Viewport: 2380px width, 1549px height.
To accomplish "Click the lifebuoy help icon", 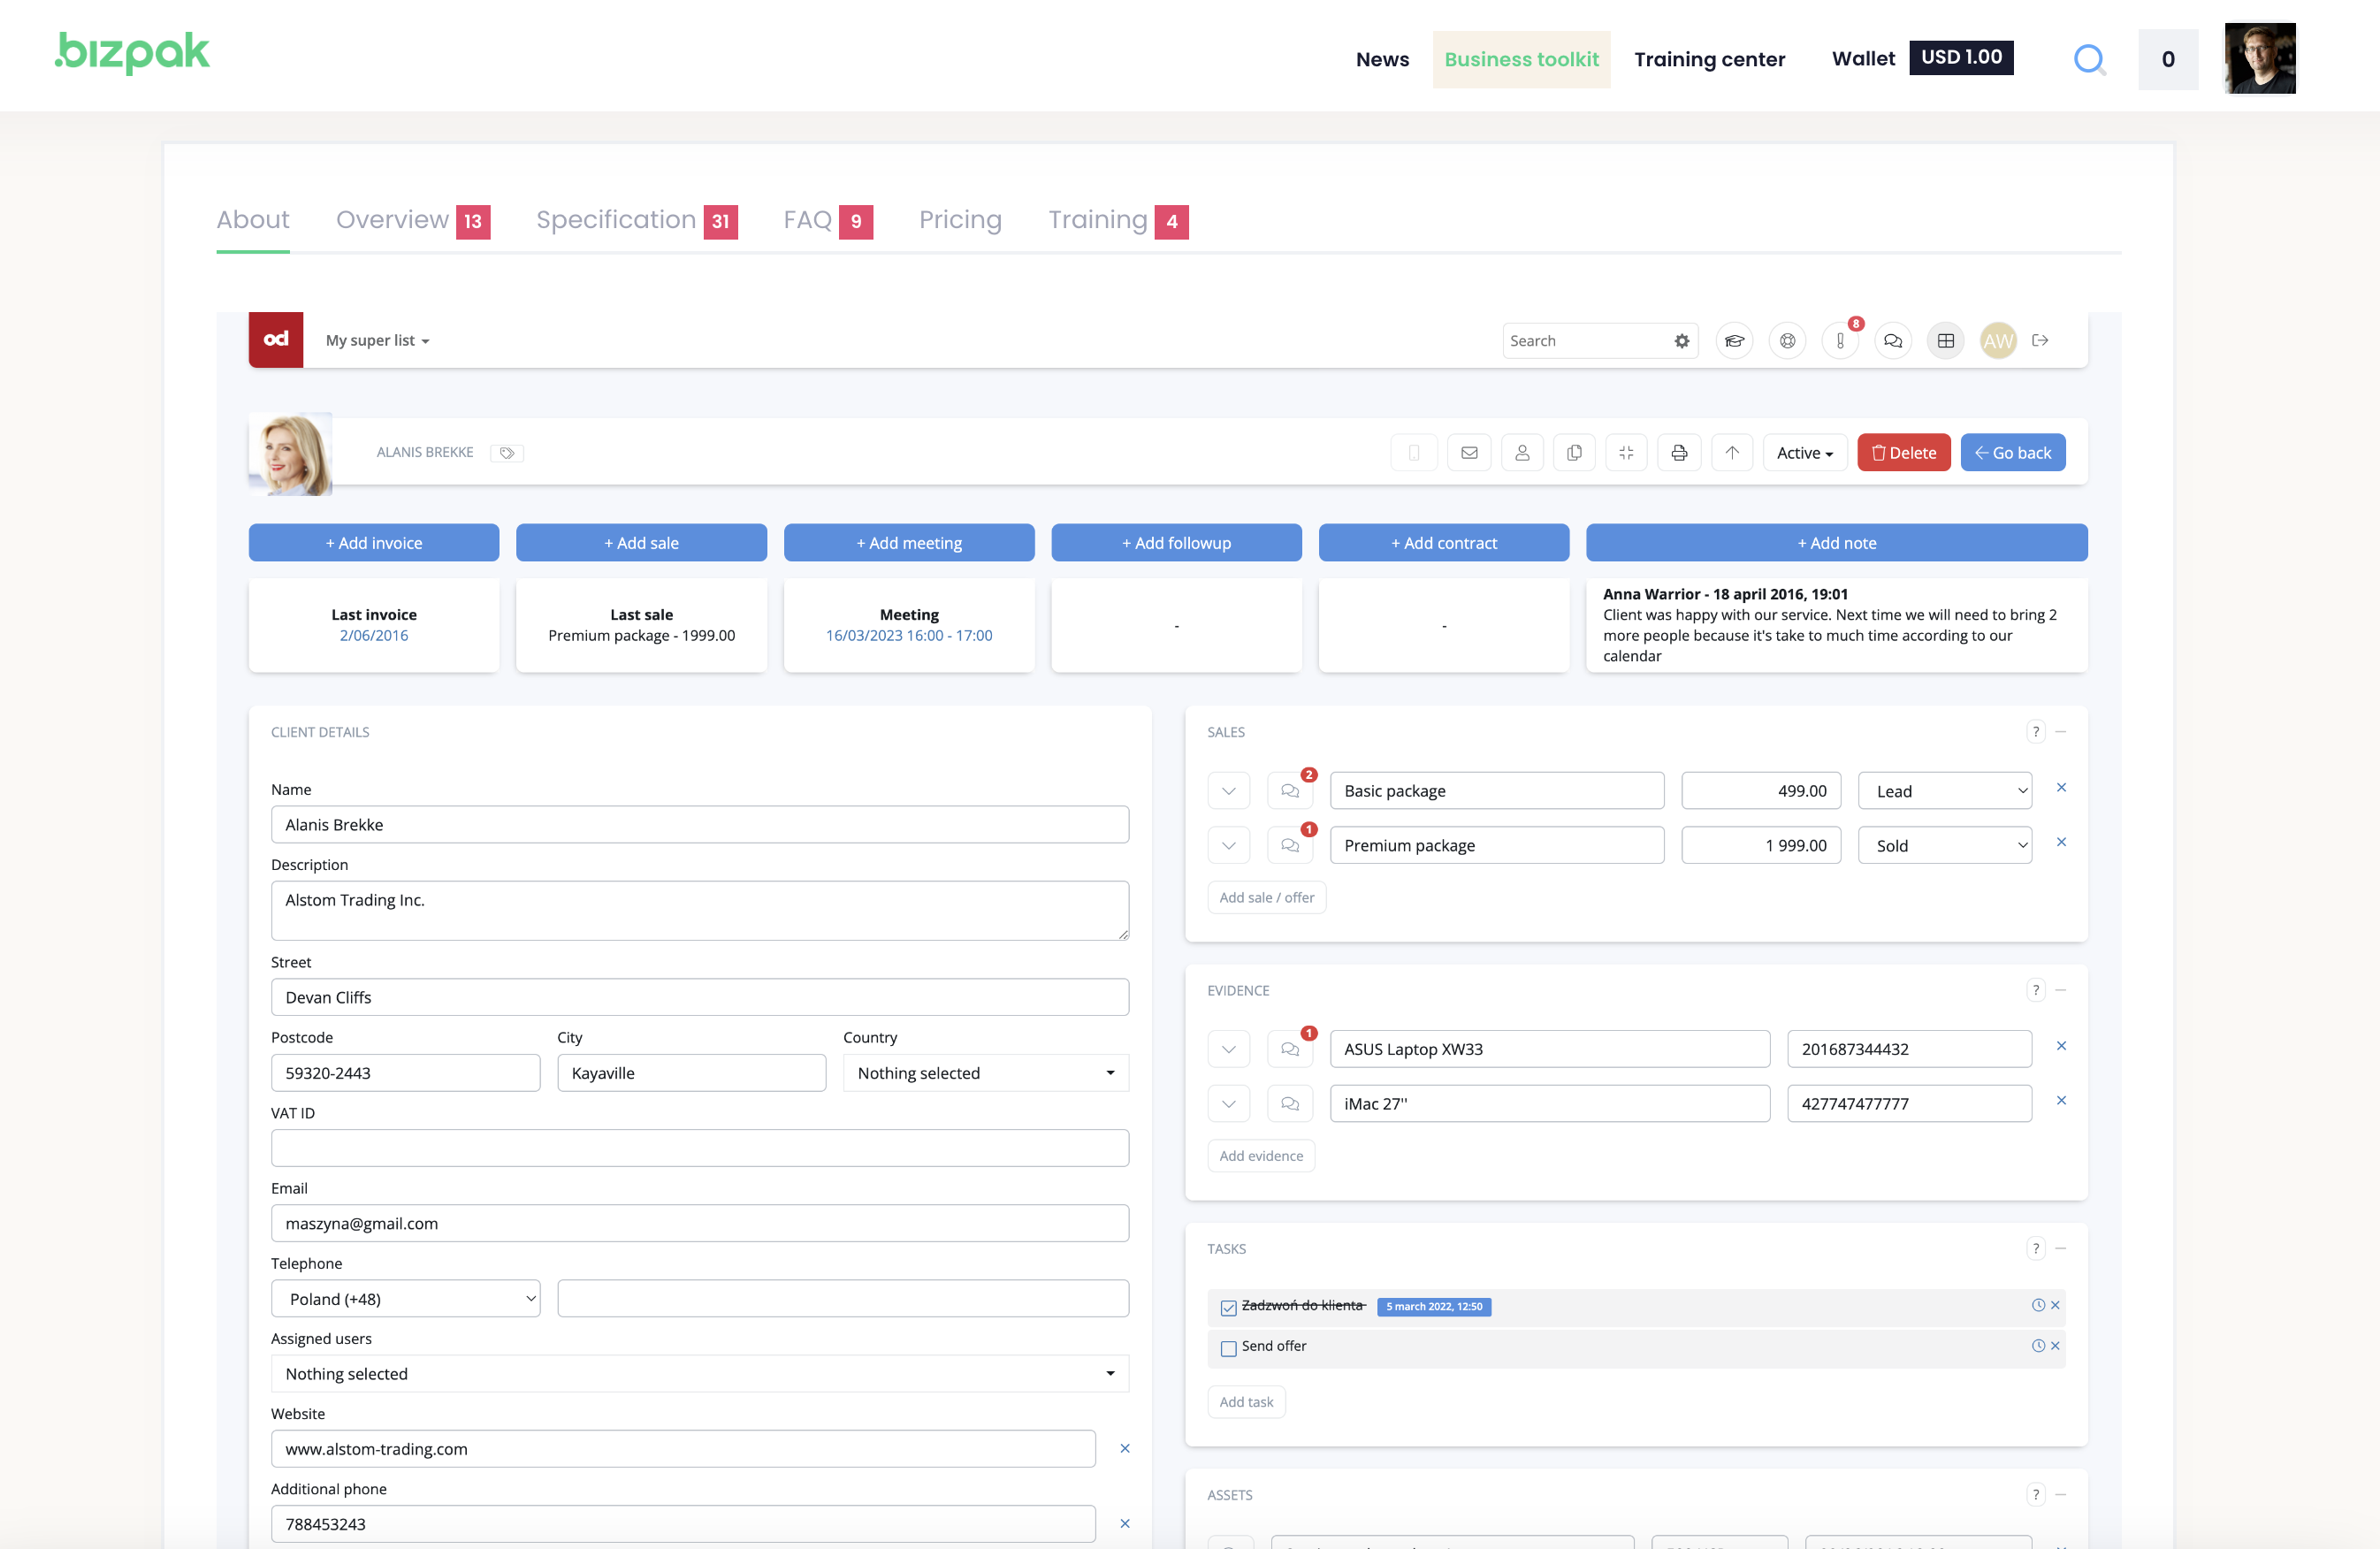I will 1788,340.
